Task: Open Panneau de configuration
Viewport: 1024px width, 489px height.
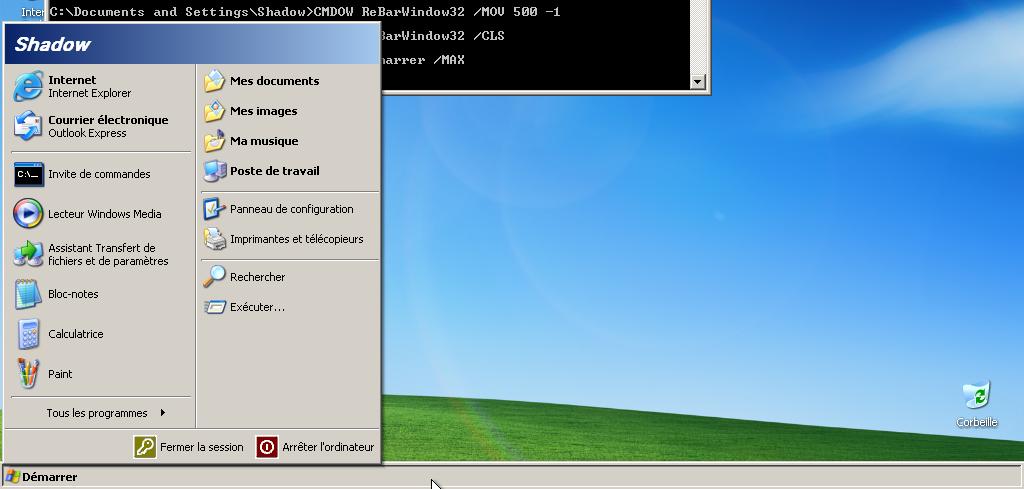Action: point(290,209)
